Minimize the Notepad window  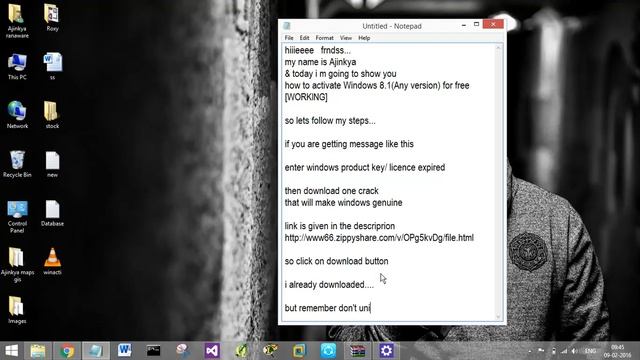tap(464, 25)
